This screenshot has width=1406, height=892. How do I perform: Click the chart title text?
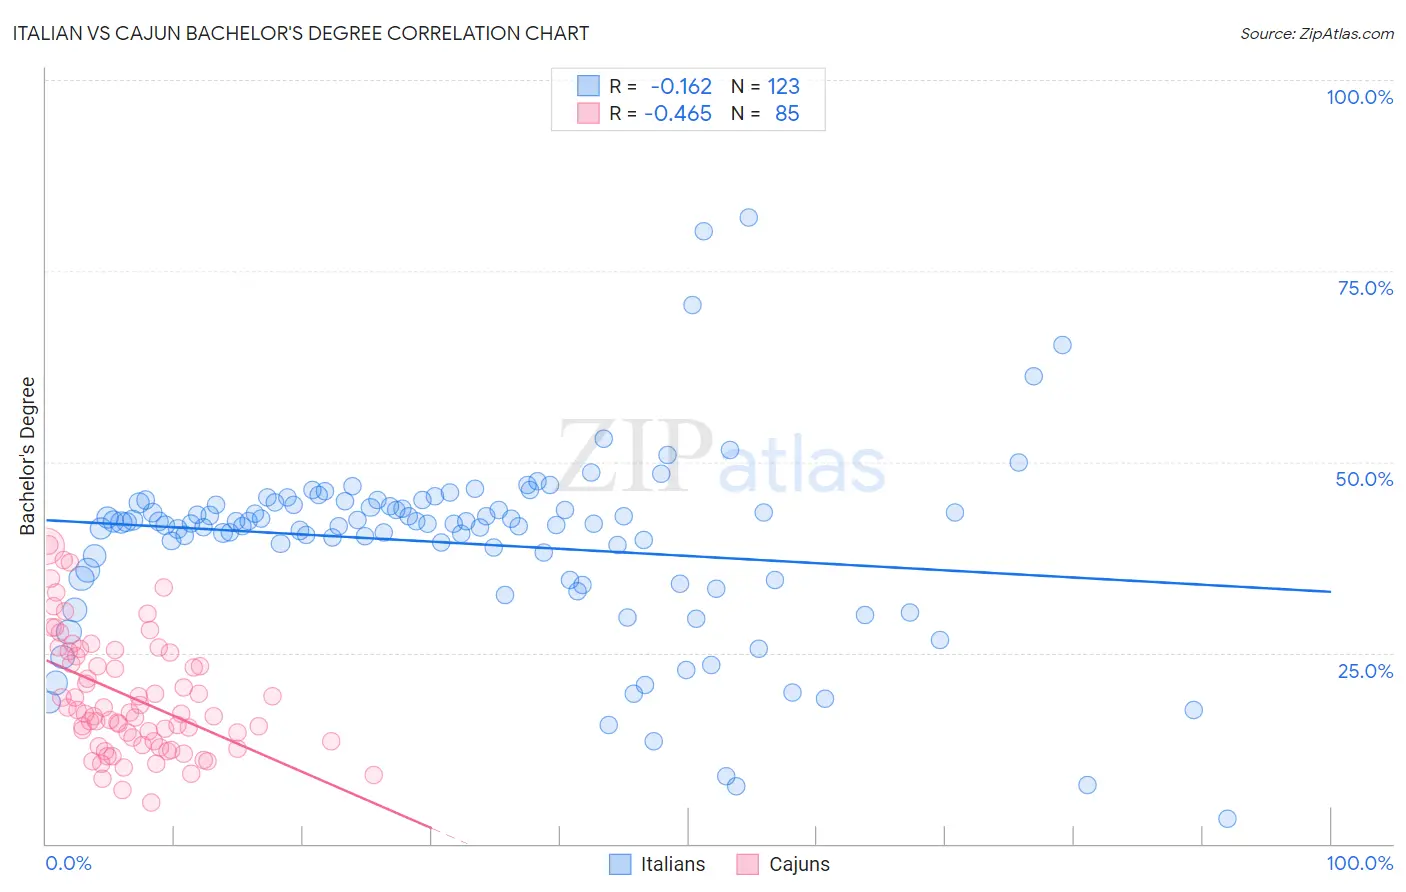[300, 33]
